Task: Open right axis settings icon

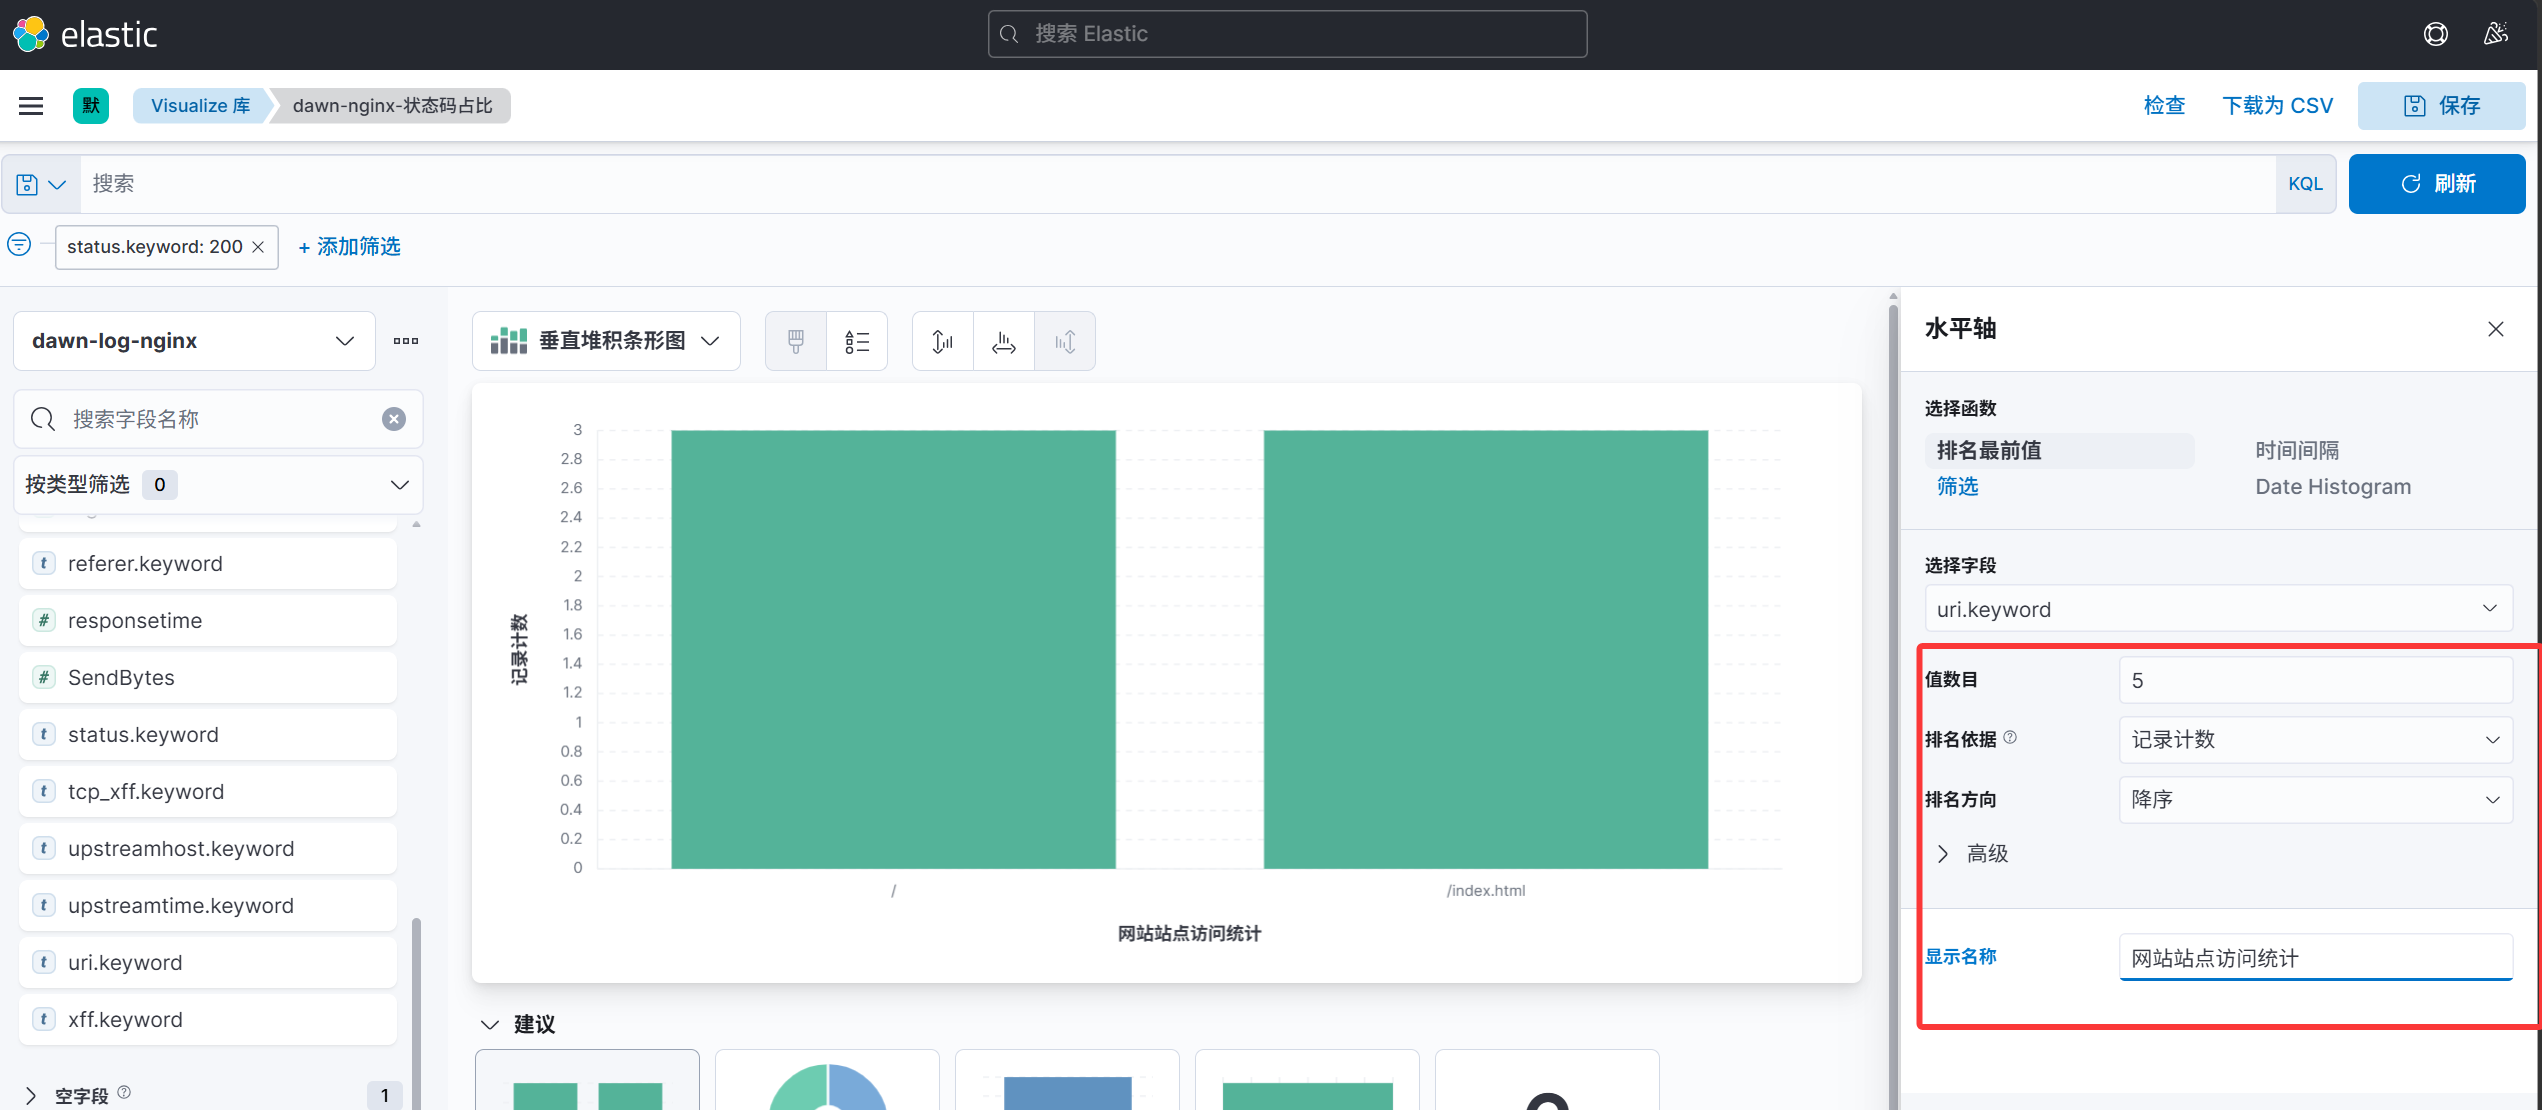Action: [x=1065, y=341]
